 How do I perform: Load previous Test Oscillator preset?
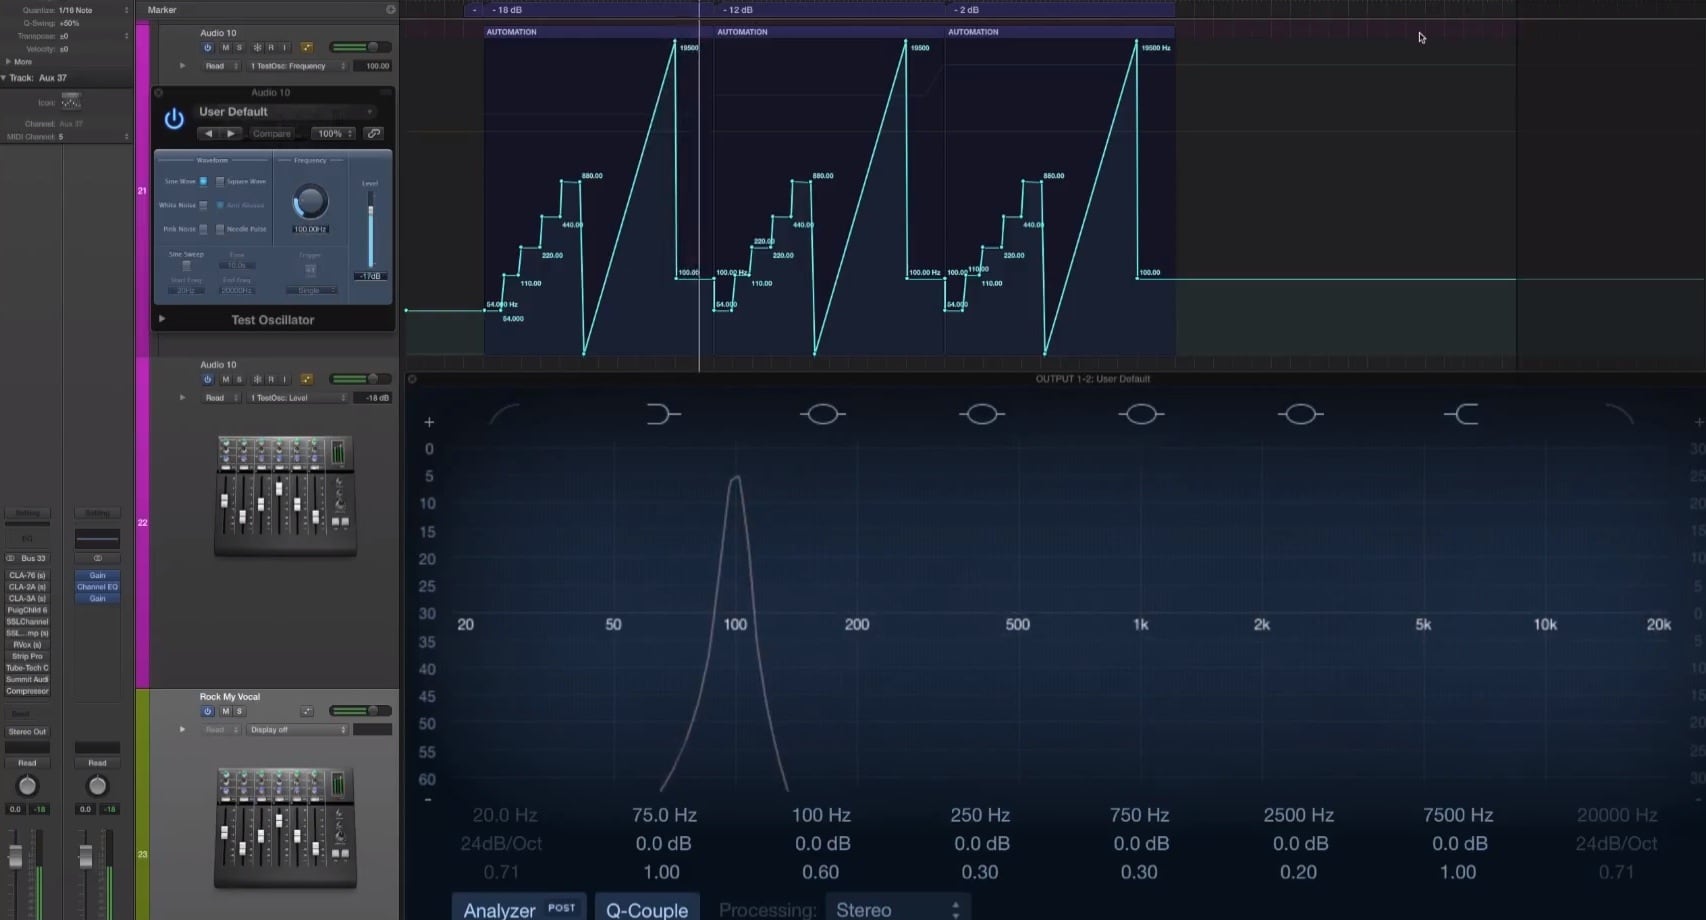tap(208, 133)
